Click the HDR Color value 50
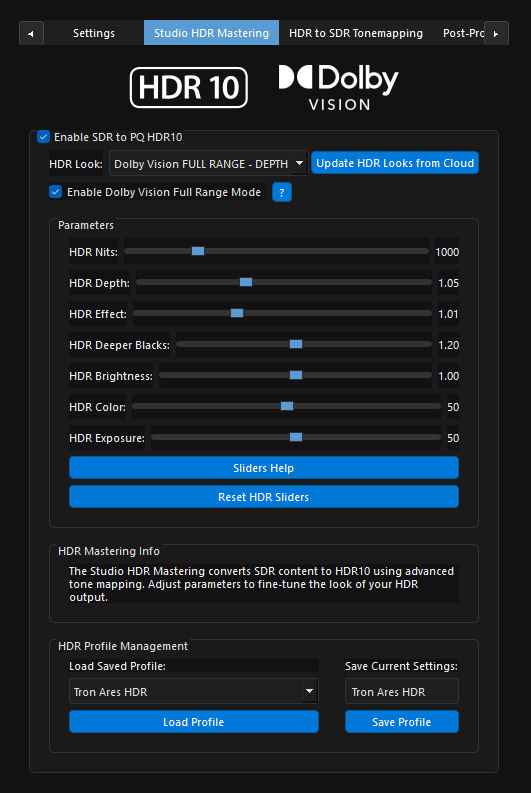 (x=453, y=407)
